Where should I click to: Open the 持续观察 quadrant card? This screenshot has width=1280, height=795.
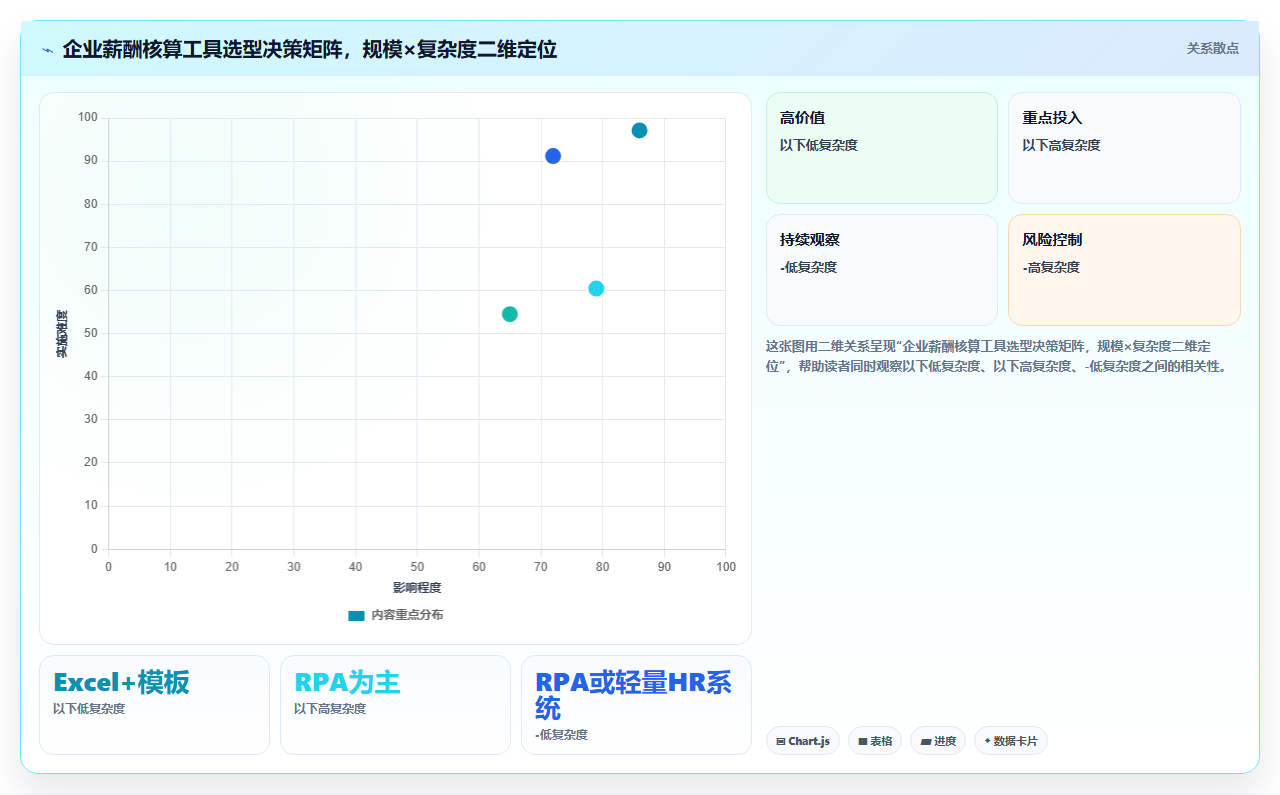coord(882,270)
